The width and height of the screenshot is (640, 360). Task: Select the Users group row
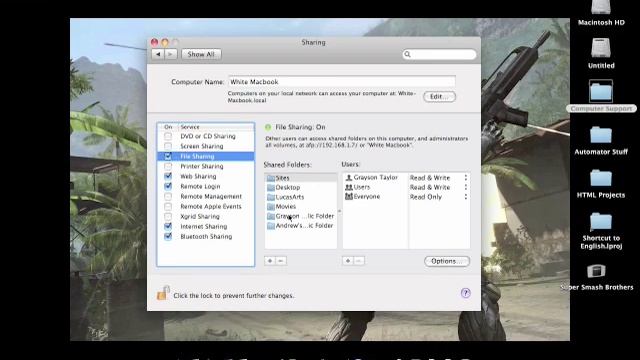click(x=376, y=187)
